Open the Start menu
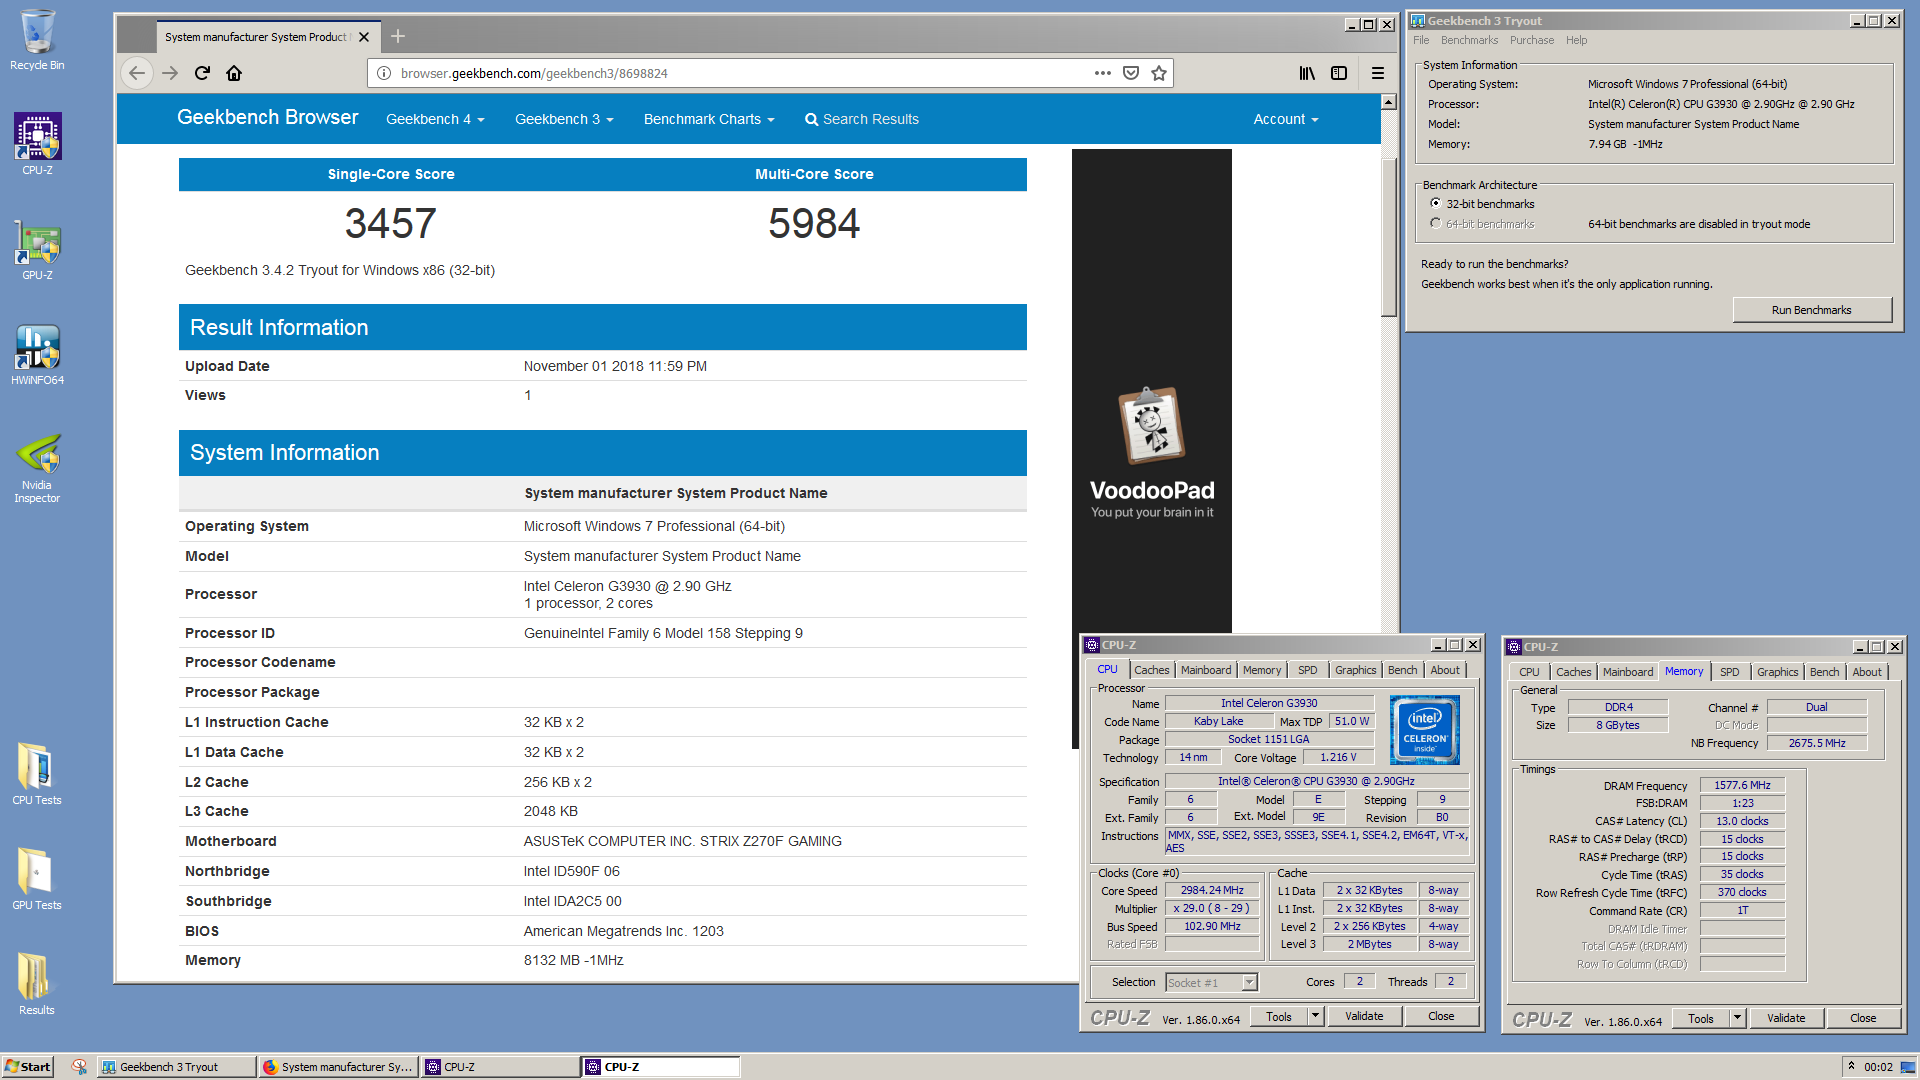Viewport: 1920px width, 1080px height. (x=27, y=1067)
